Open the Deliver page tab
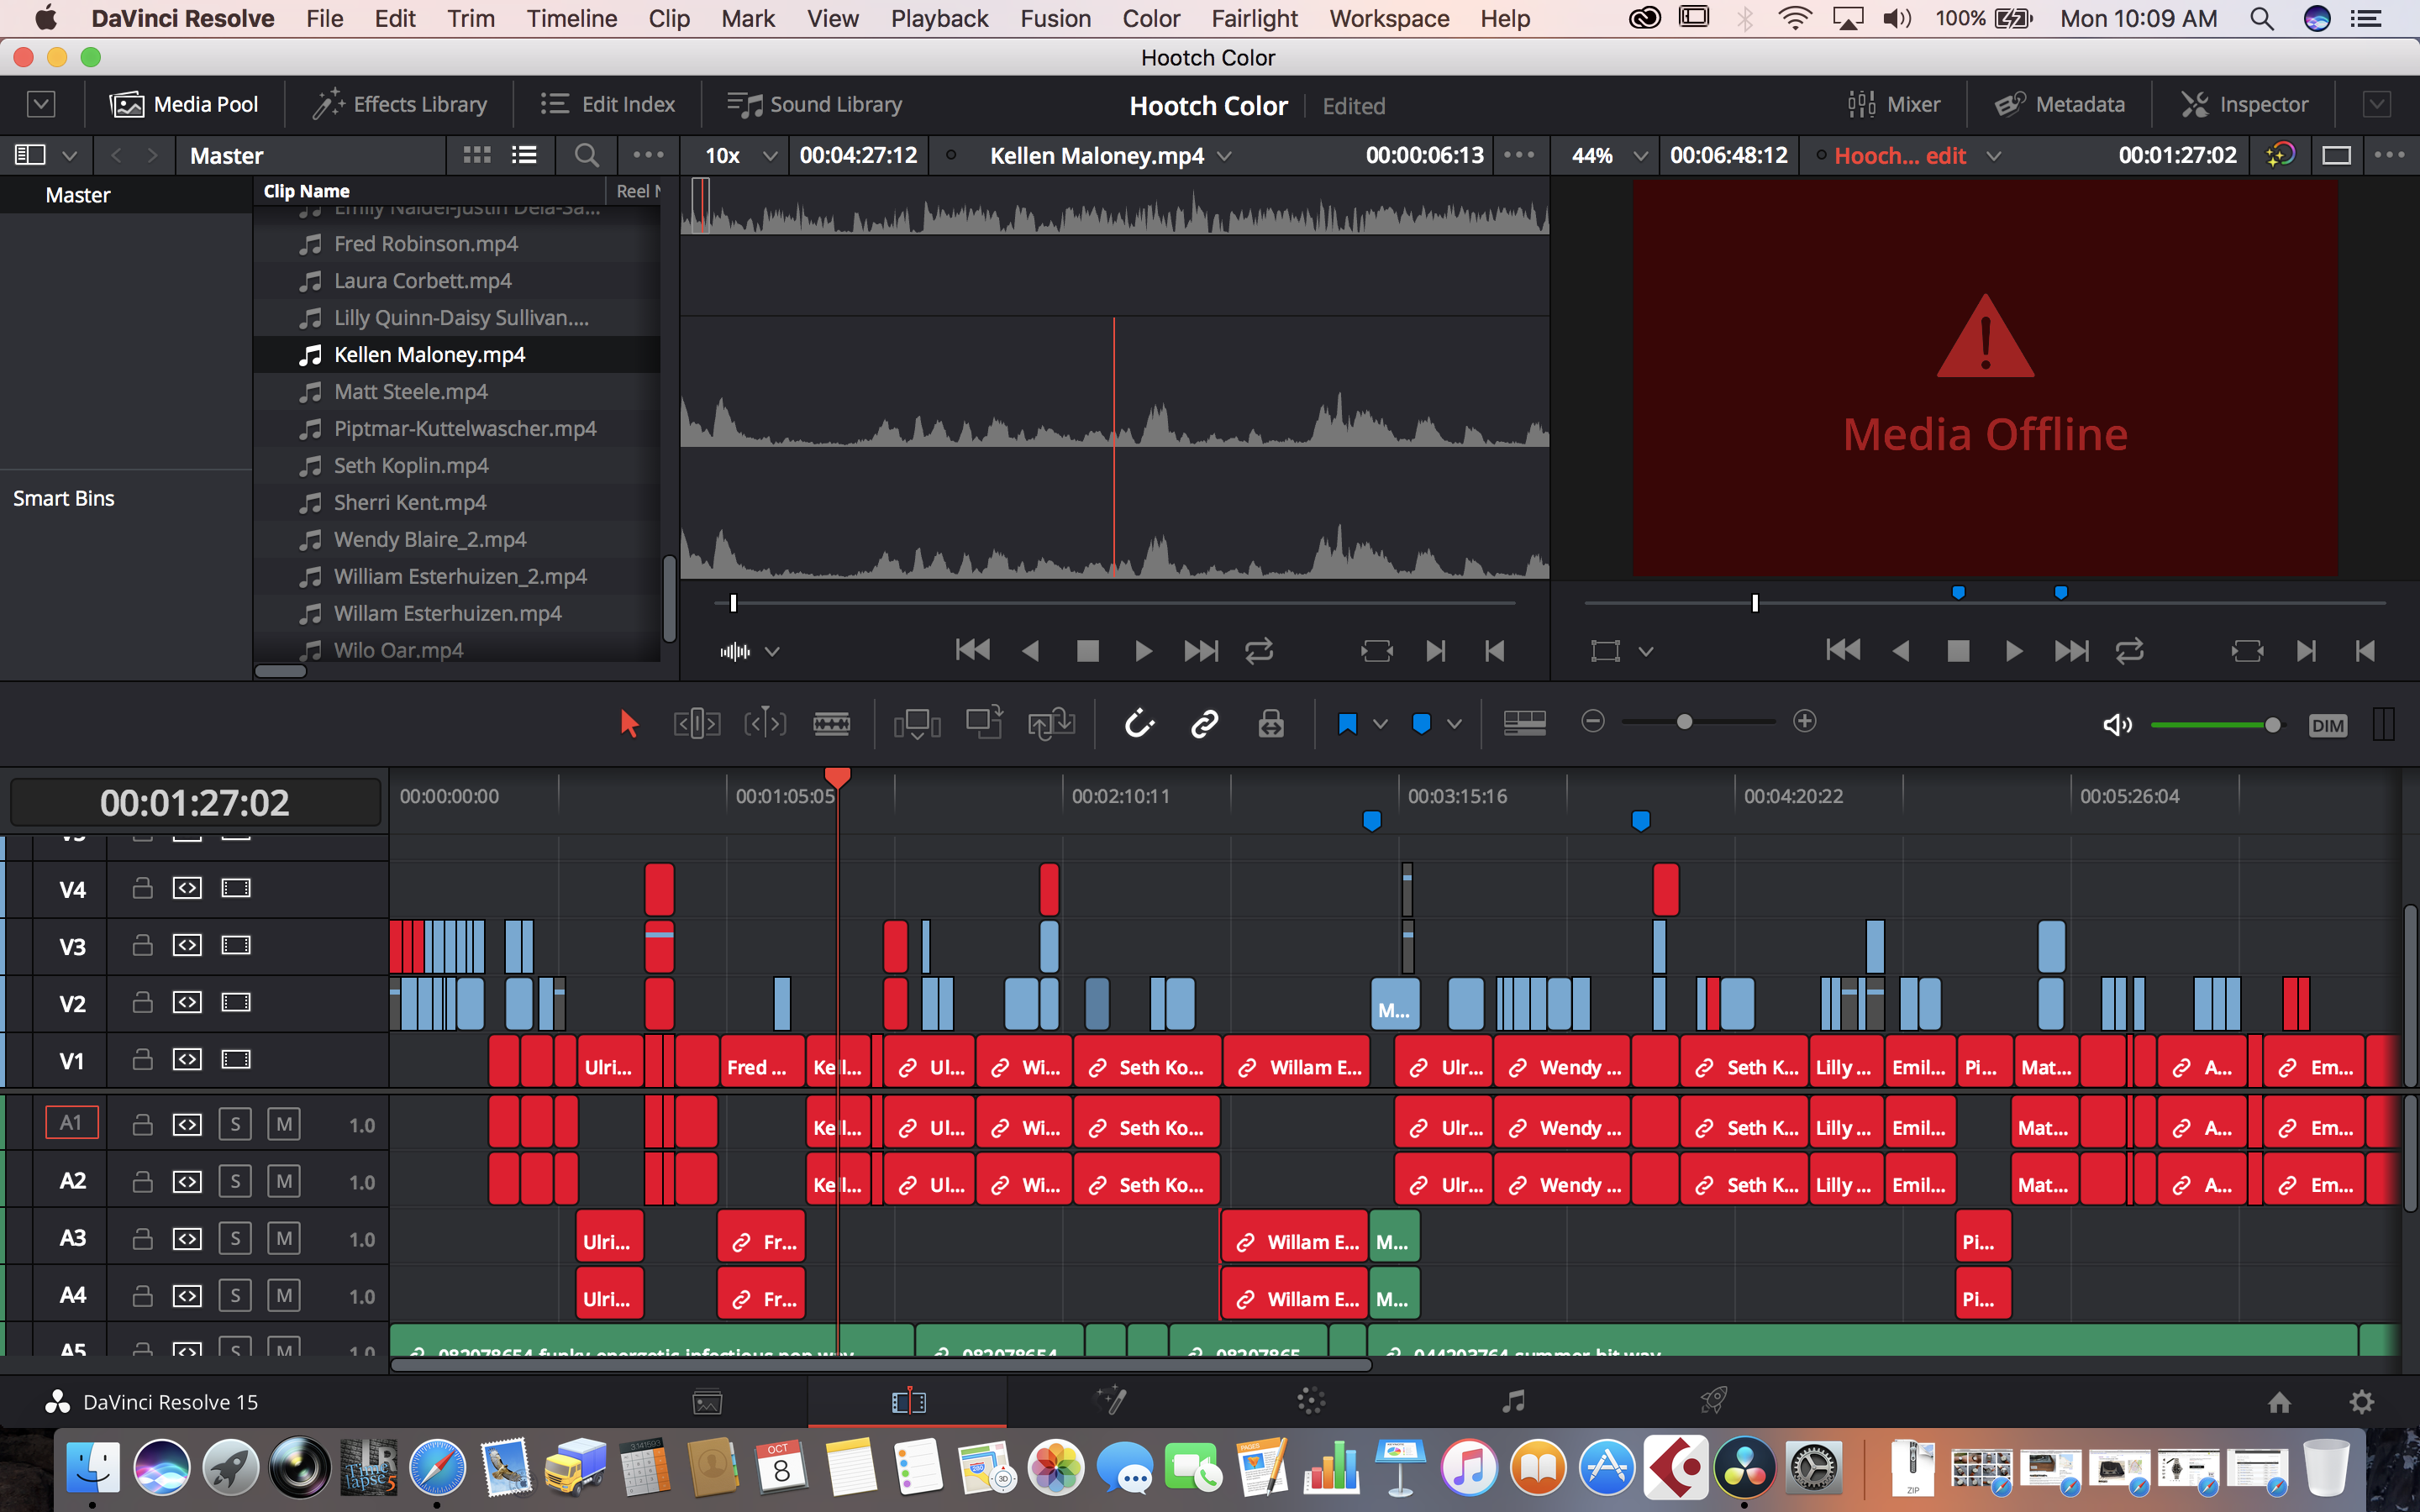This screenshot has height=1512, width=2420. click(1714, 1402)
